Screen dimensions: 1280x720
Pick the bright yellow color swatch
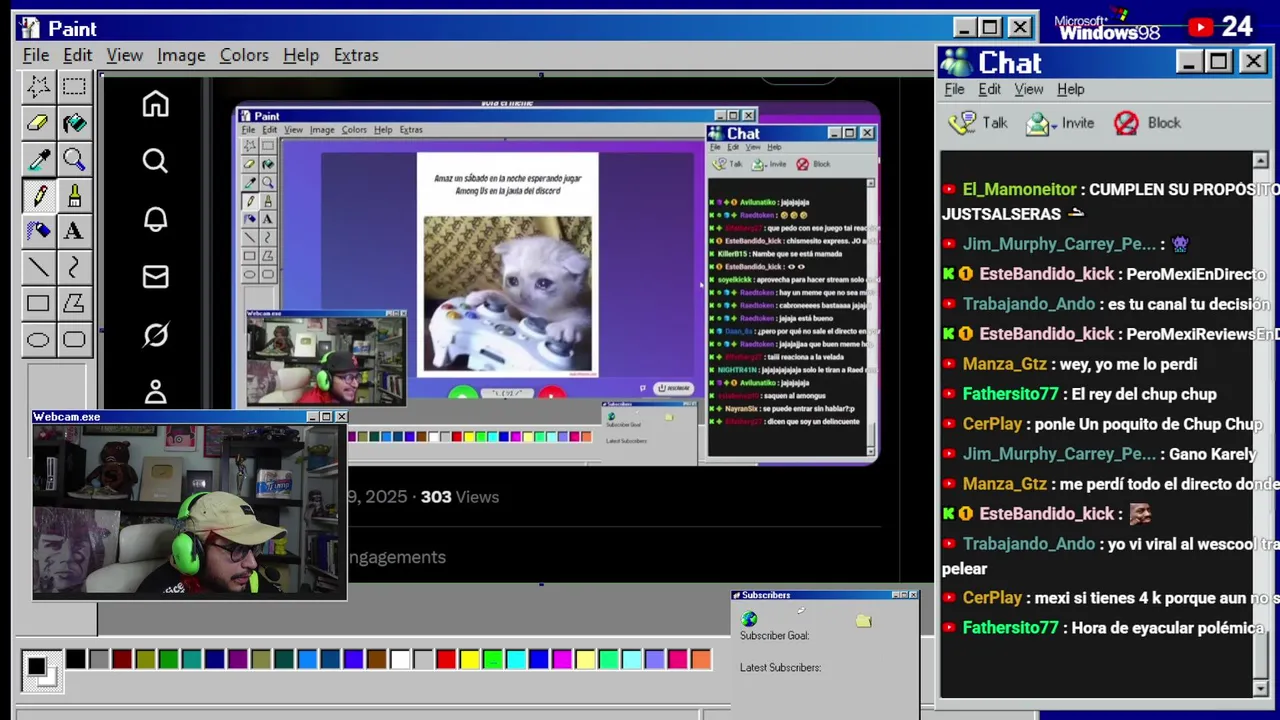click(x=469, y=659)
